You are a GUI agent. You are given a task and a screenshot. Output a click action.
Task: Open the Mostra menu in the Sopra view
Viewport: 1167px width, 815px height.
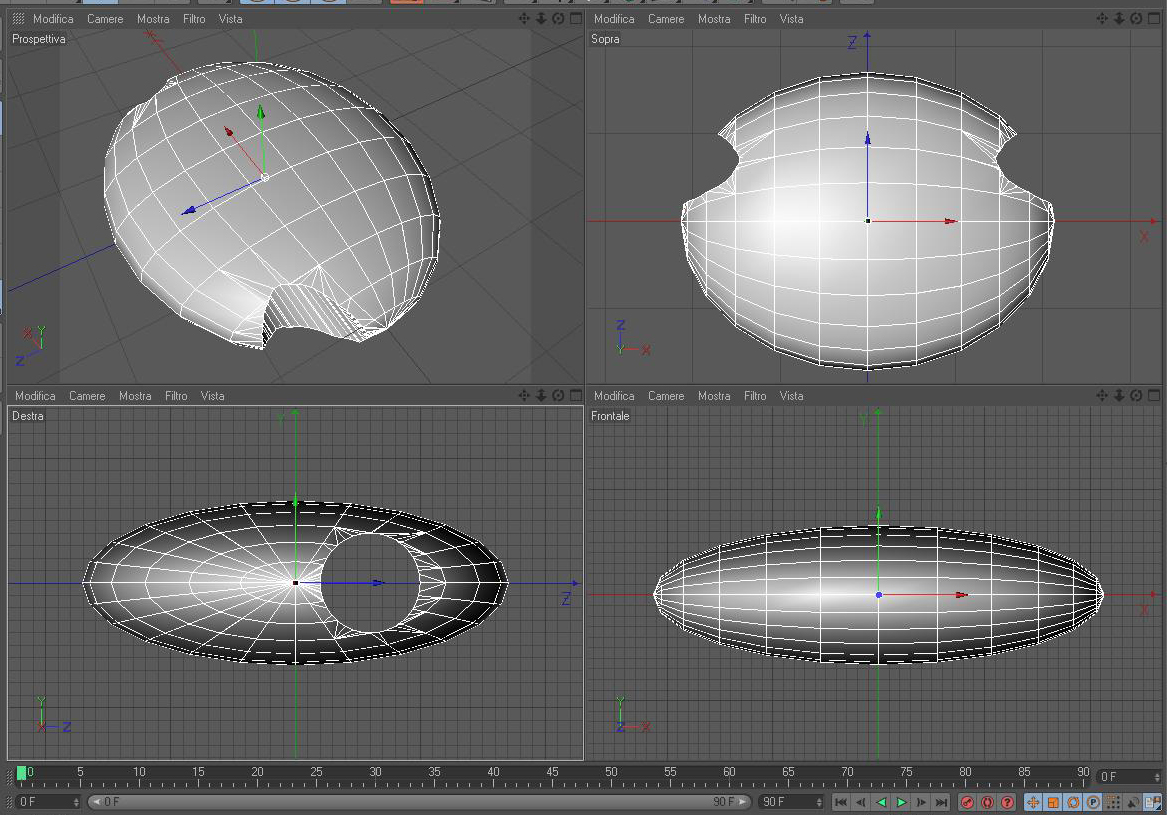714,19
